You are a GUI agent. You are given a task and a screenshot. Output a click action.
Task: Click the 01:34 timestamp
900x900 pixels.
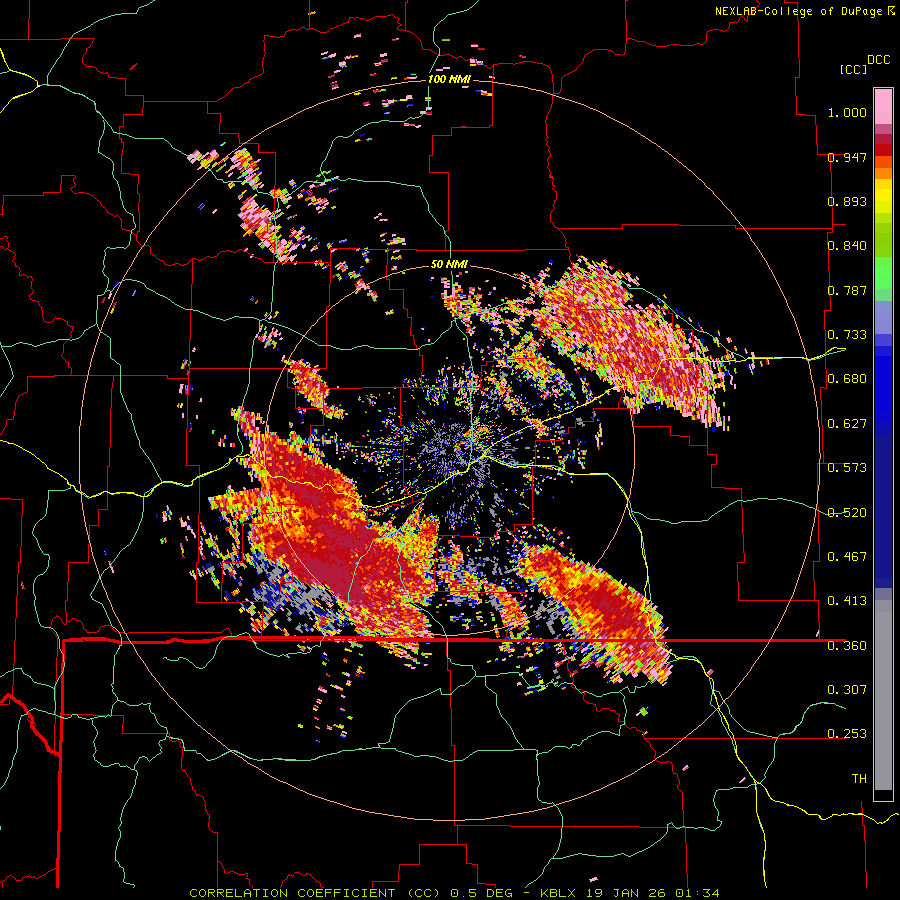pos(697,893)
